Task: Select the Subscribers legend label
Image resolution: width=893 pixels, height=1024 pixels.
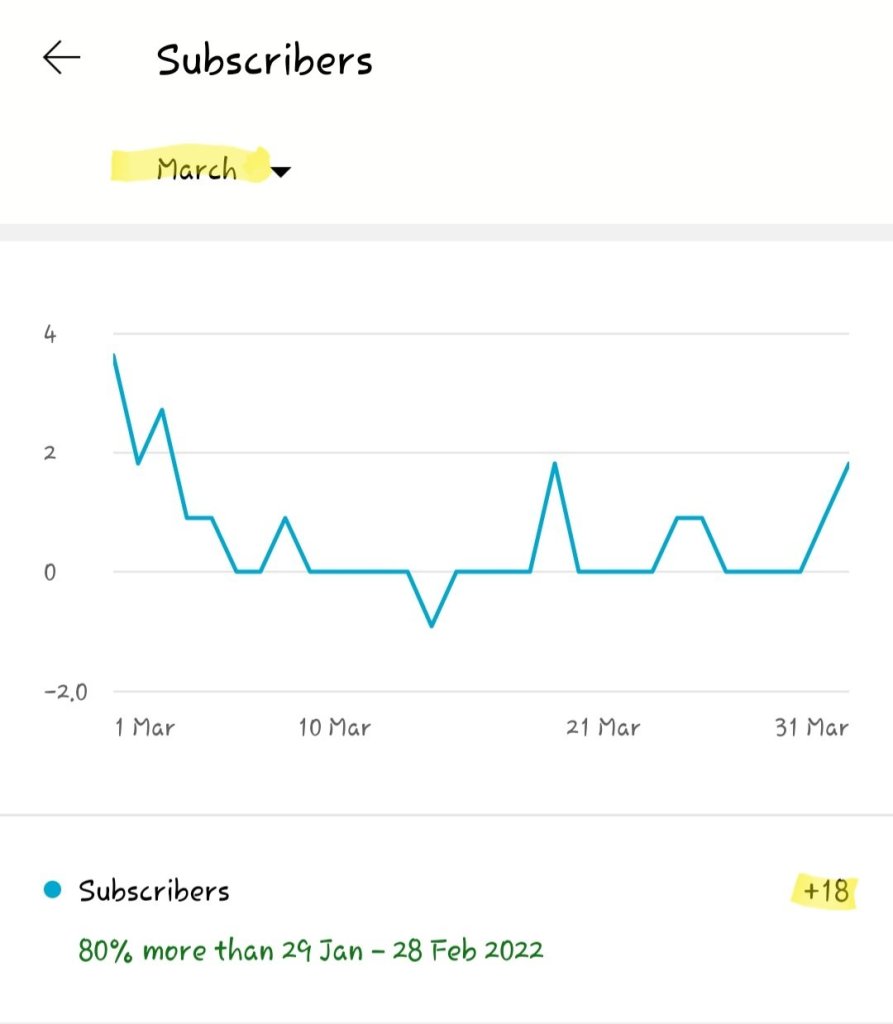Action: click(154, 890)
